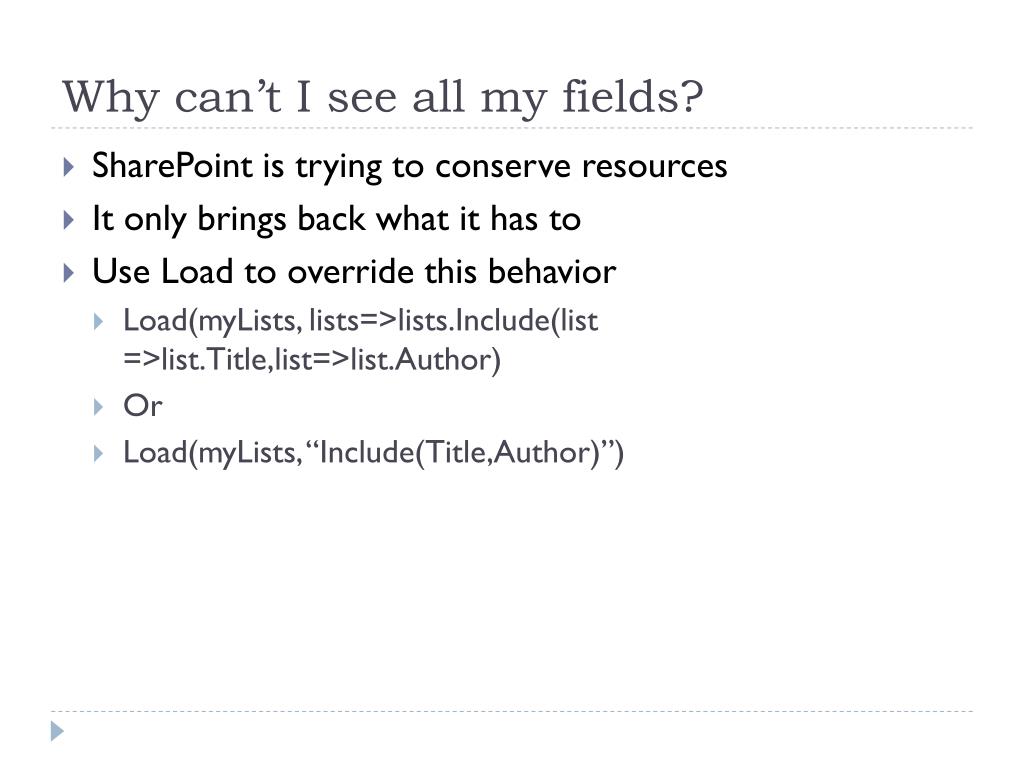Screen dimensions: 1024x768
Task: Click the arrow bullet beside 'SharePoint is trying'
Action: coord(69,167)
